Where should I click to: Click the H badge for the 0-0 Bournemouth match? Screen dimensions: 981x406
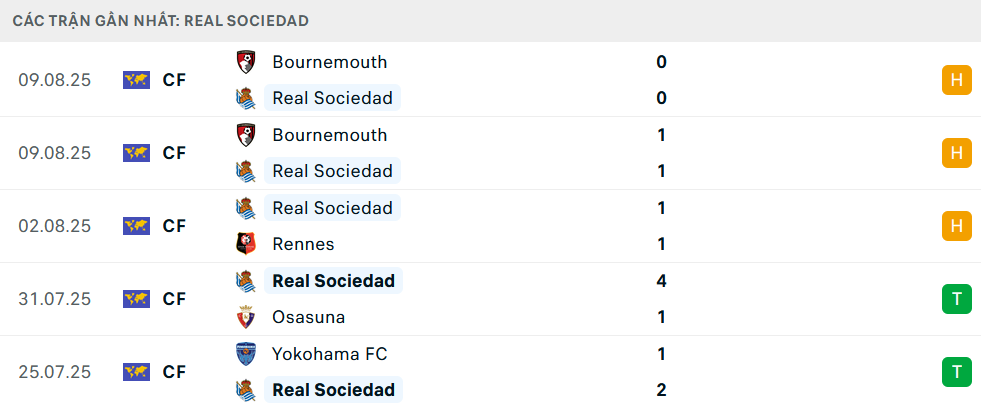point(956,80)
